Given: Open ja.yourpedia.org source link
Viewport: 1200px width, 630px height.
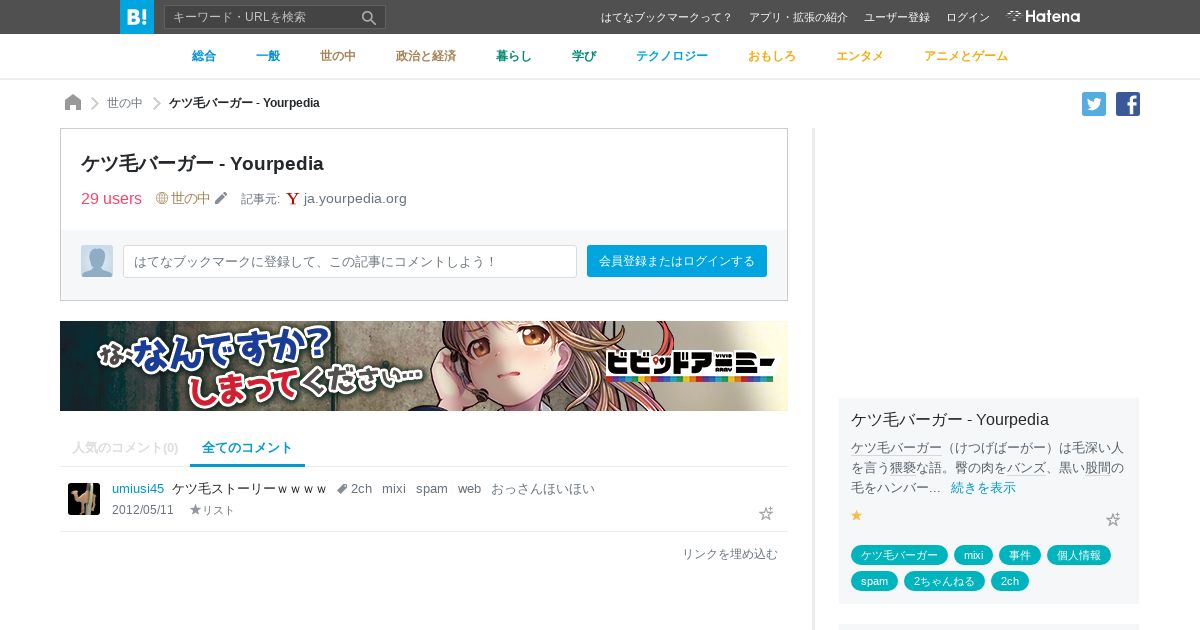Looking at the screenshot, I should 355,198.
